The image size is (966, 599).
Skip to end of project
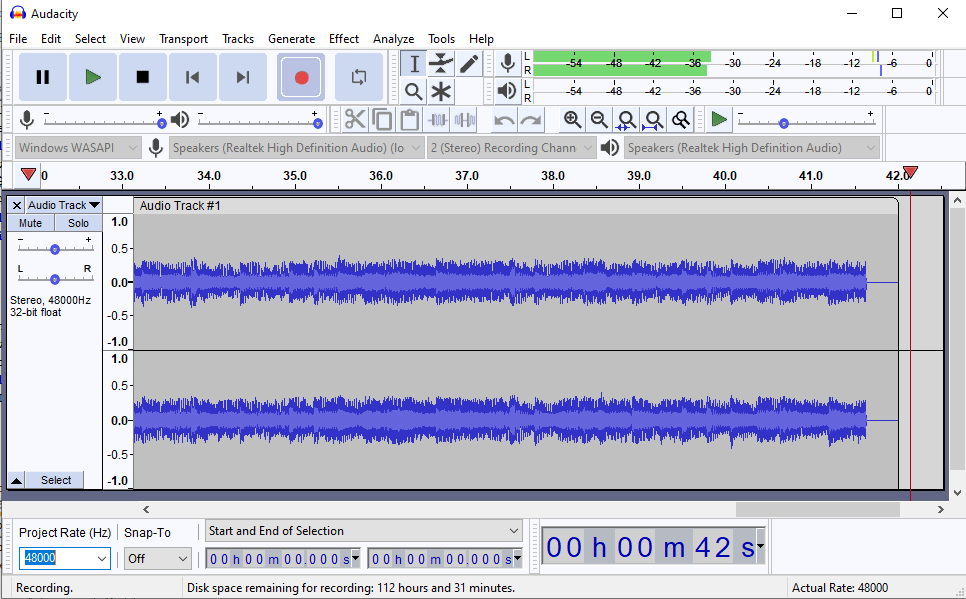243,77
